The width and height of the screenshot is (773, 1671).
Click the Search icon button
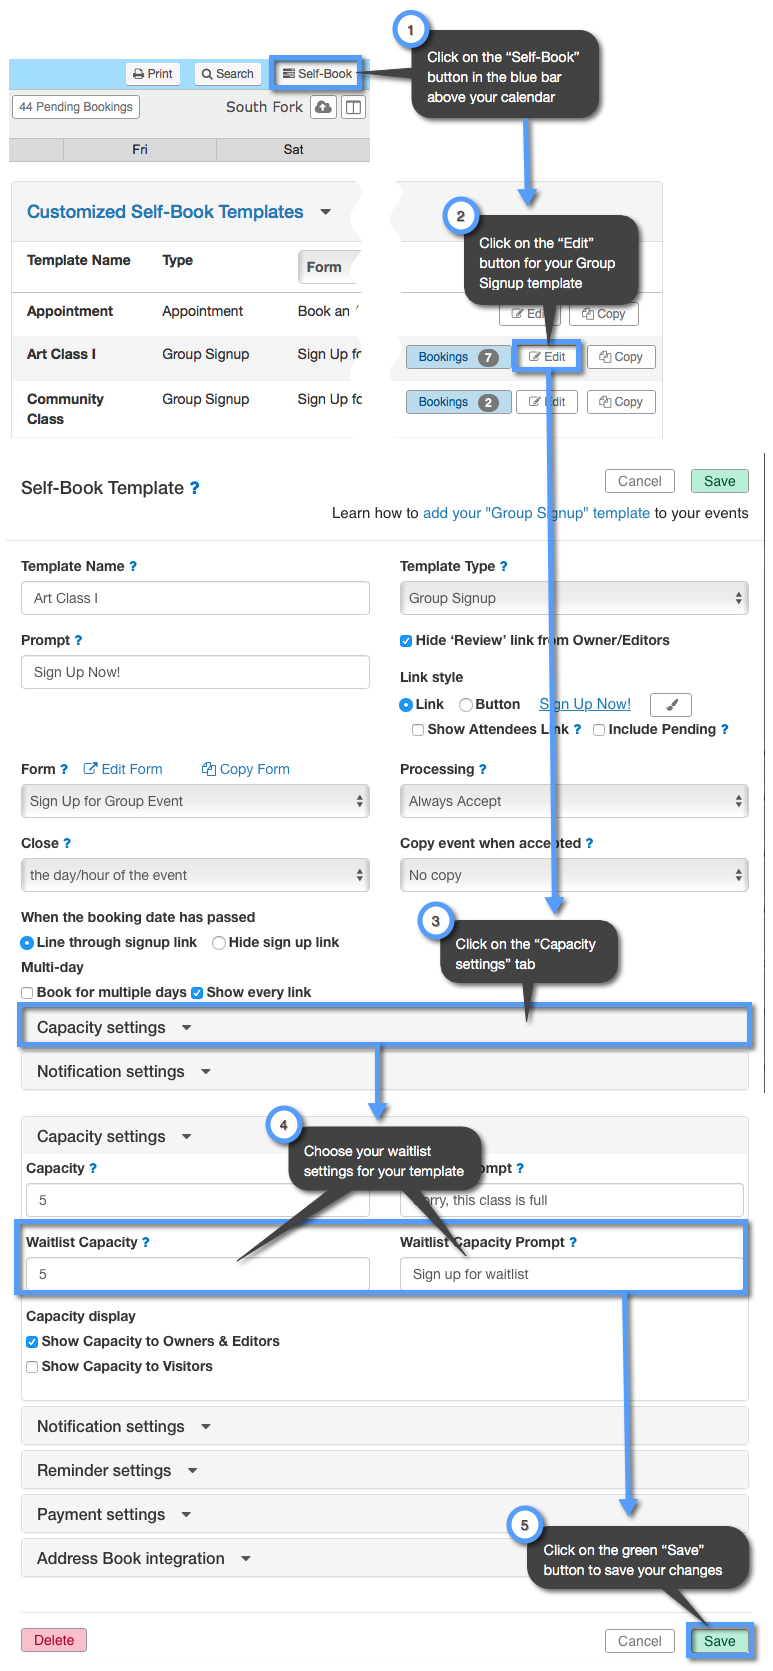pos(227,73)
